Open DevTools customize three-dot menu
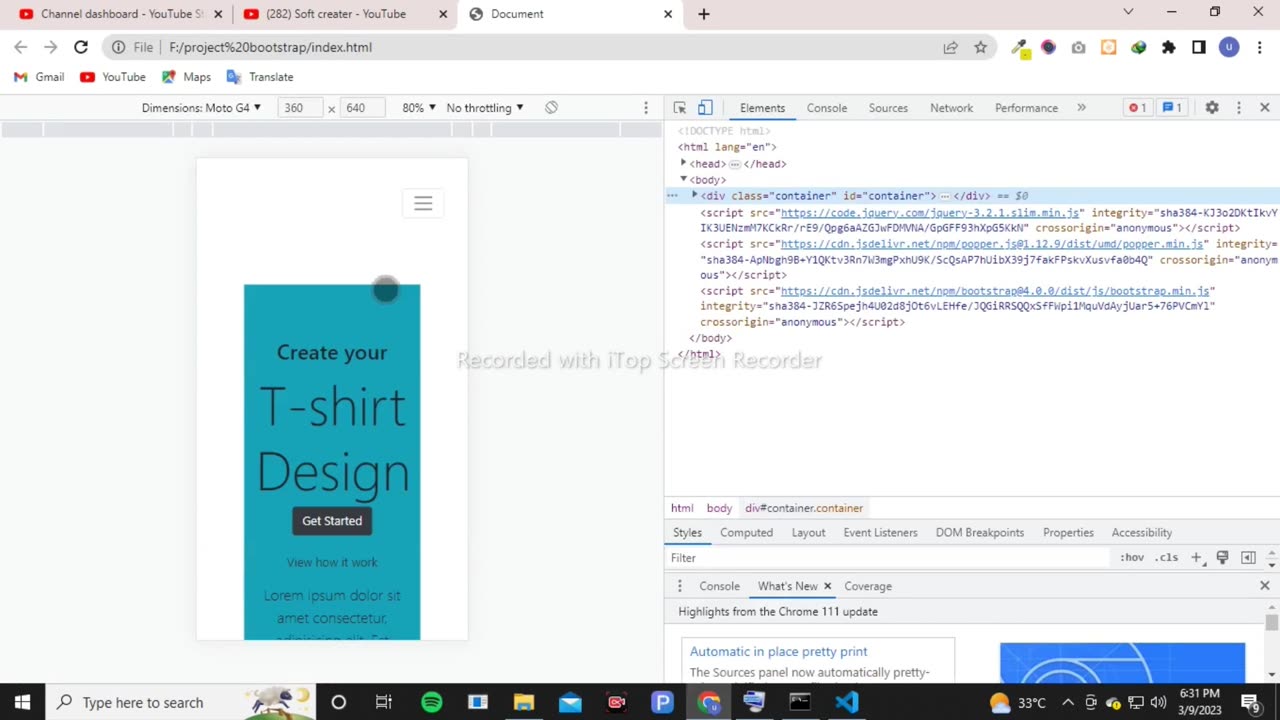 [x=1238, y=108]
